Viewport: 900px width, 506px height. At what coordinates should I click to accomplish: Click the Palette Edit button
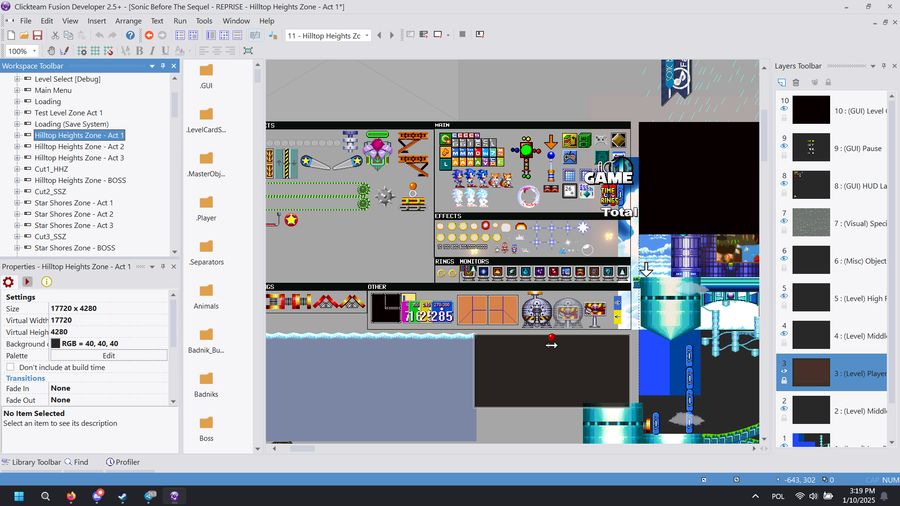pyautogui.click(x=108, y=356)
